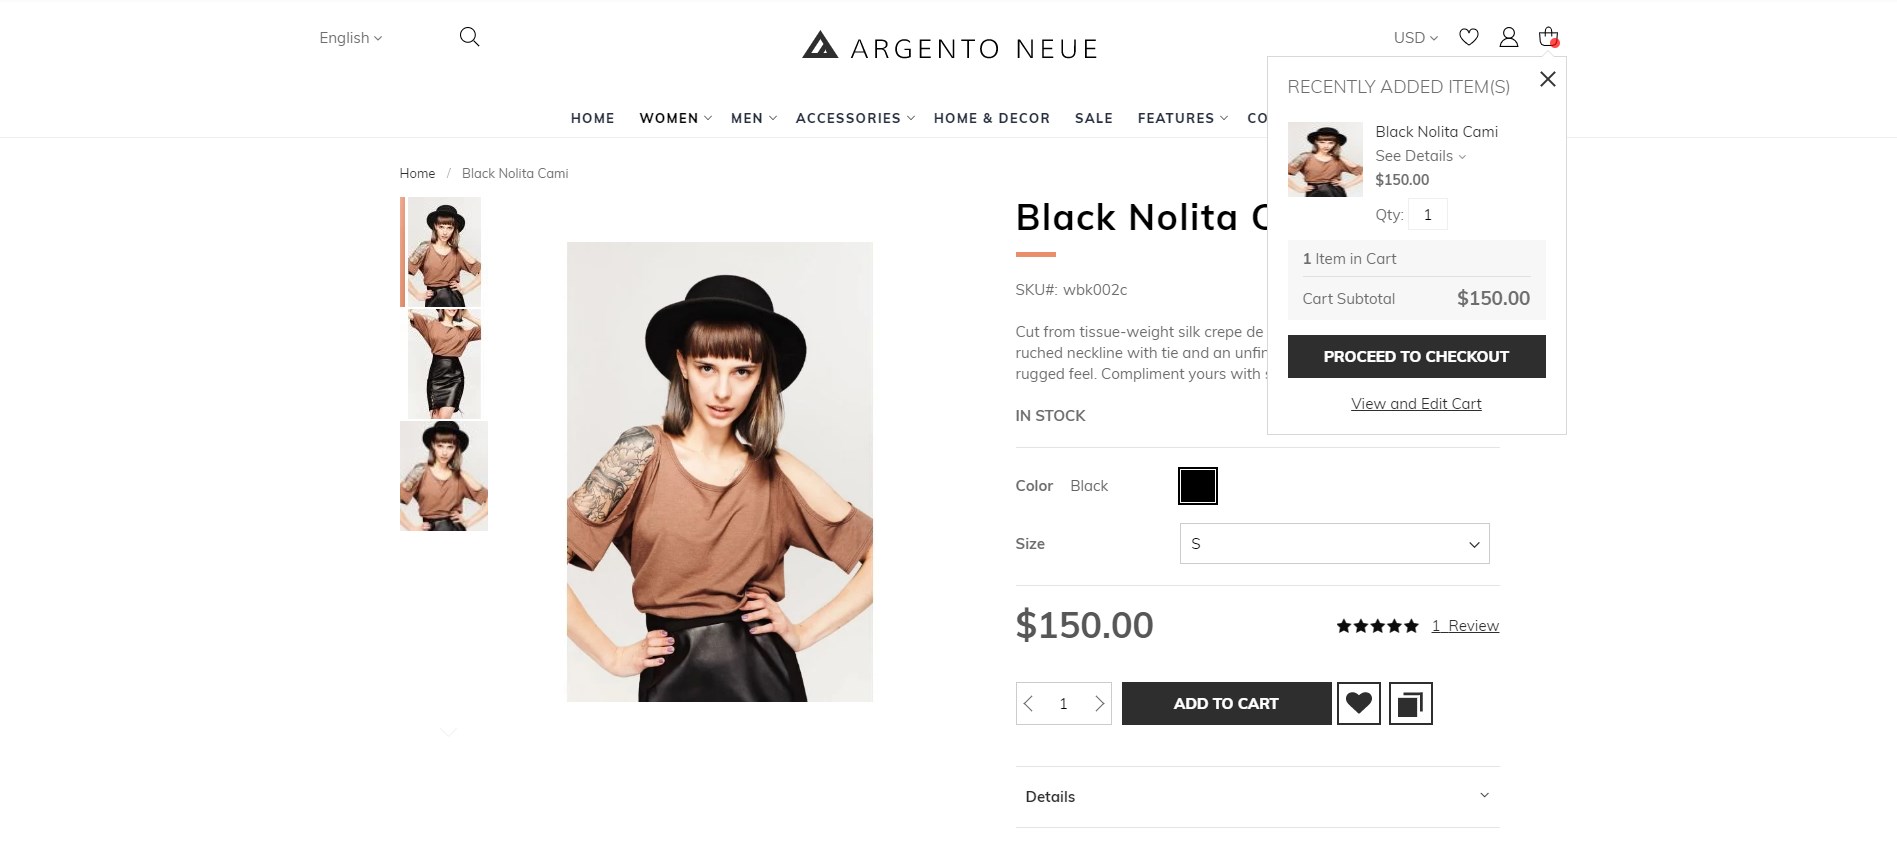Open the user account icon
Screen dimensions: 1897x844
[1508, 37]
